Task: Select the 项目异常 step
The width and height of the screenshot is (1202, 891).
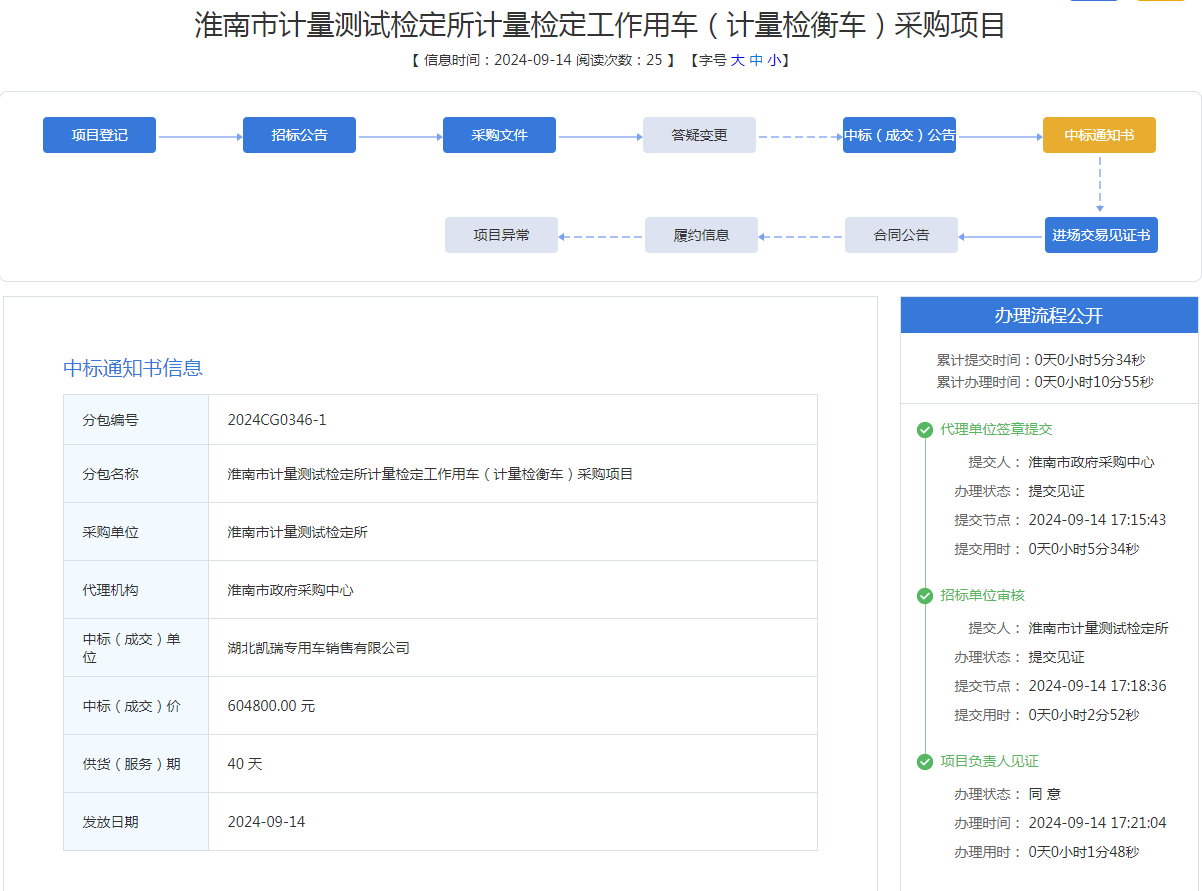Action: (x=501, y=235)
